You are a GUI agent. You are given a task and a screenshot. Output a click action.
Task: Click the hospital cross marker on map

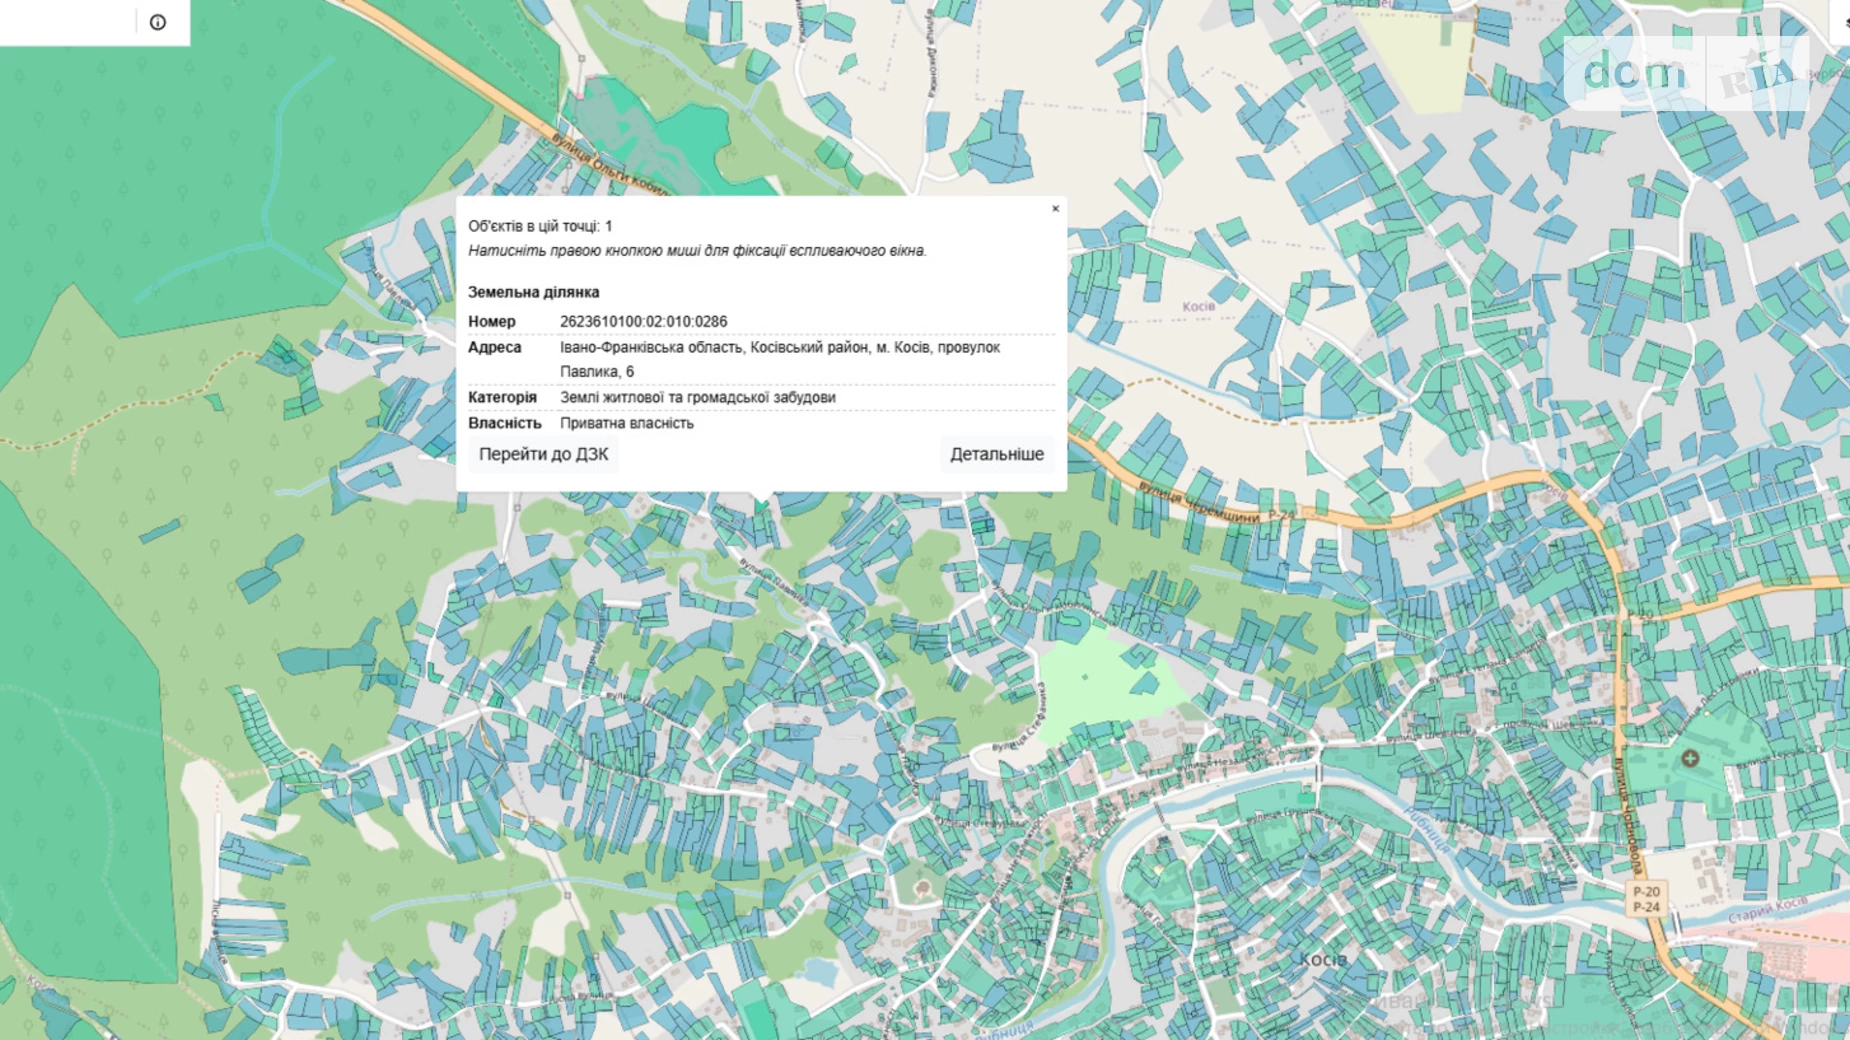1690,758
